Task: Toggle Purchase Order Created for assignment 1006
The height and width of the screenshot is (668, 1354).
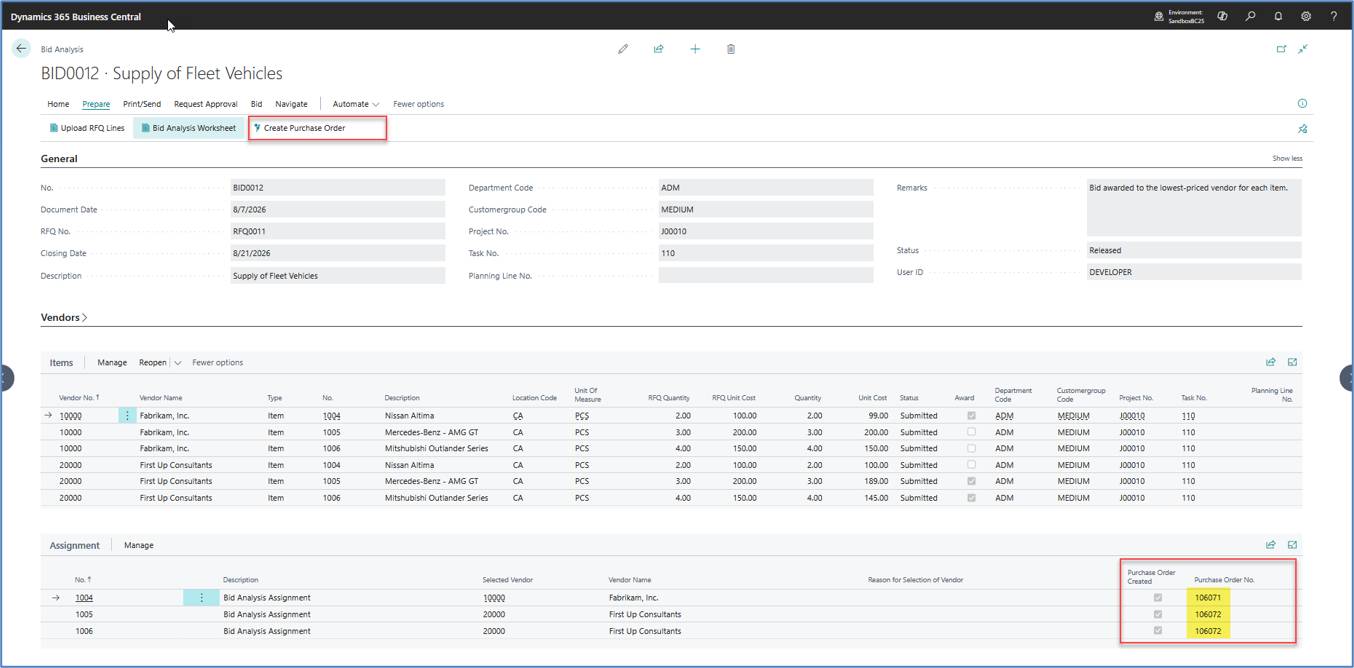Action: tap(1158, 631)
